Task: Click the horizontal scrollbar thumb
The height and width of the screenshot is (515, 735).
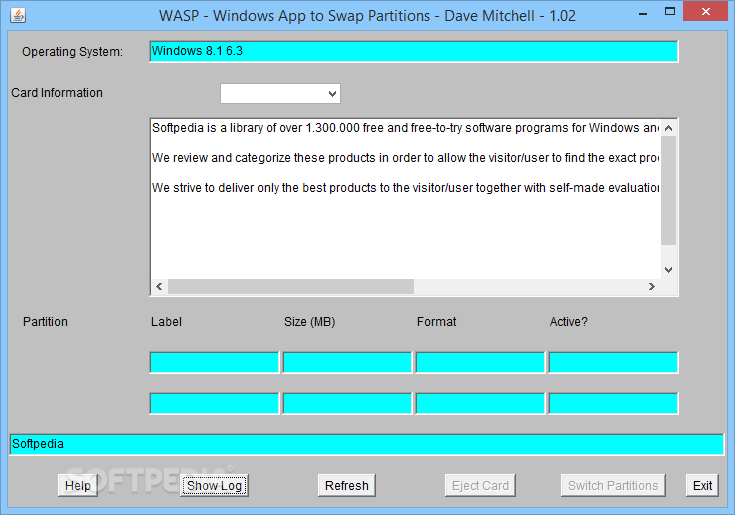Action: click(x=291, y=286)
